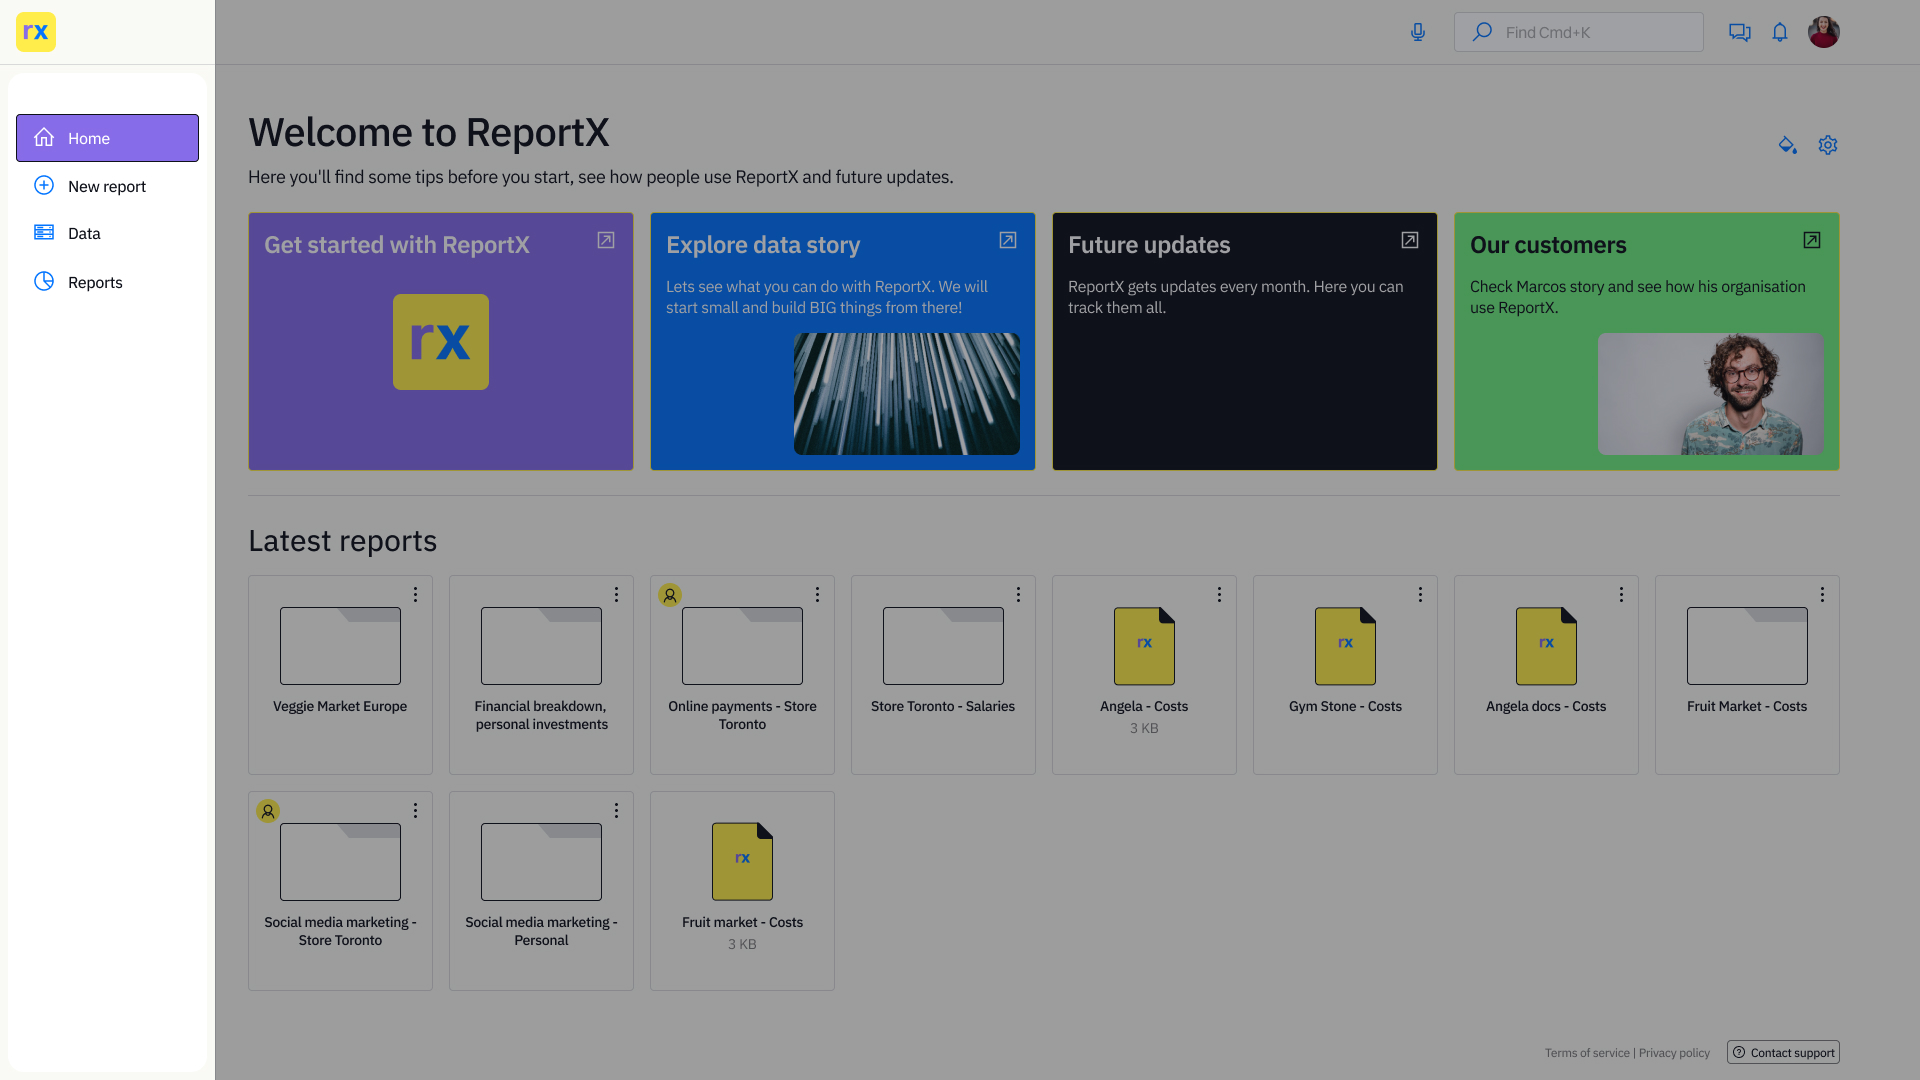Open the Financial breakdown folder icon
Viewport: 1920px width, 1080px height.
[x=541, y=646]
